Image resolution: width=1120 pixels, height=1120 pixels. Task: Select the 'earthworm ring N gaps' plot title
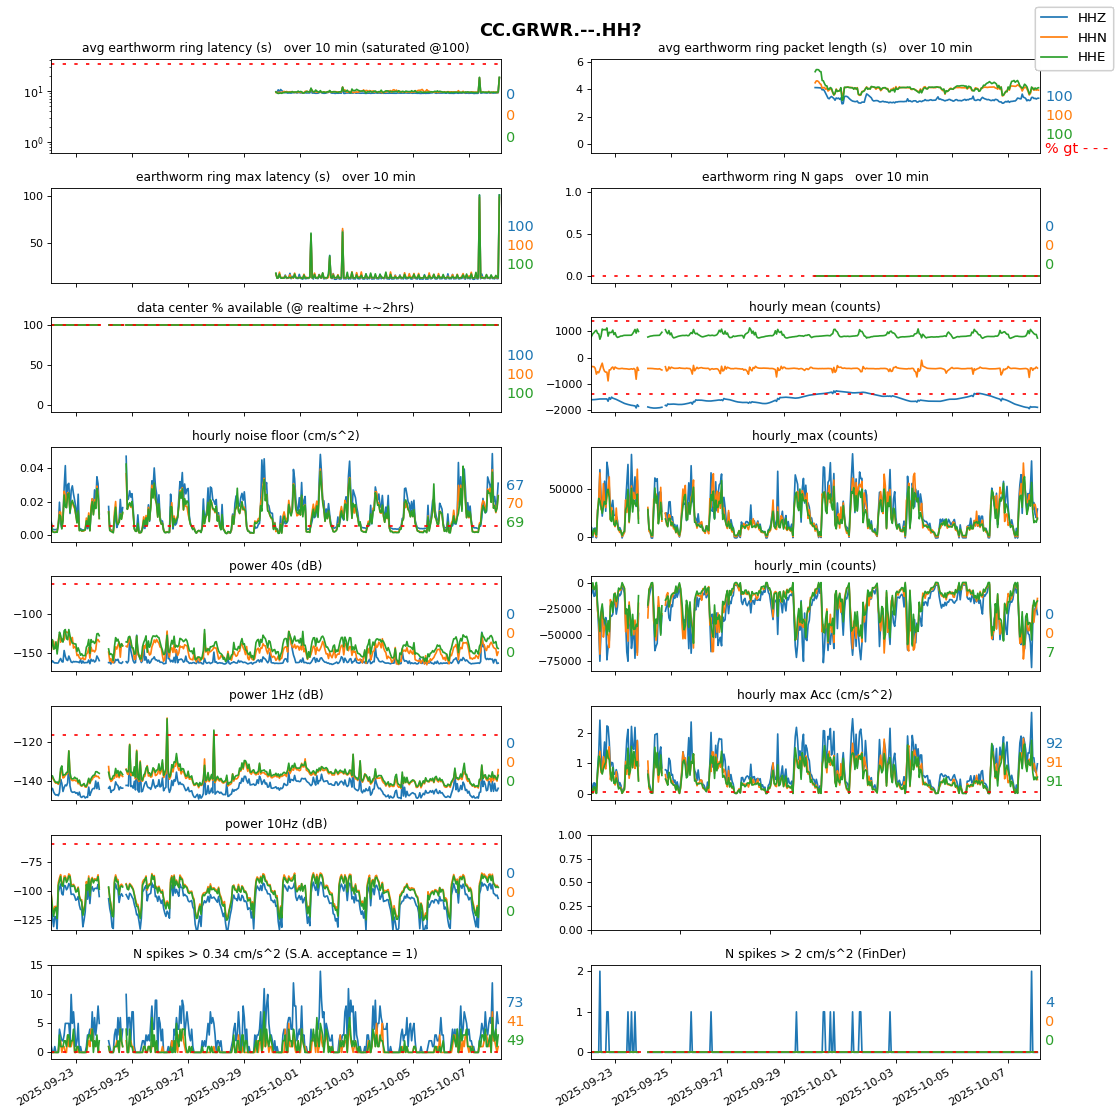tap(815, 177)
